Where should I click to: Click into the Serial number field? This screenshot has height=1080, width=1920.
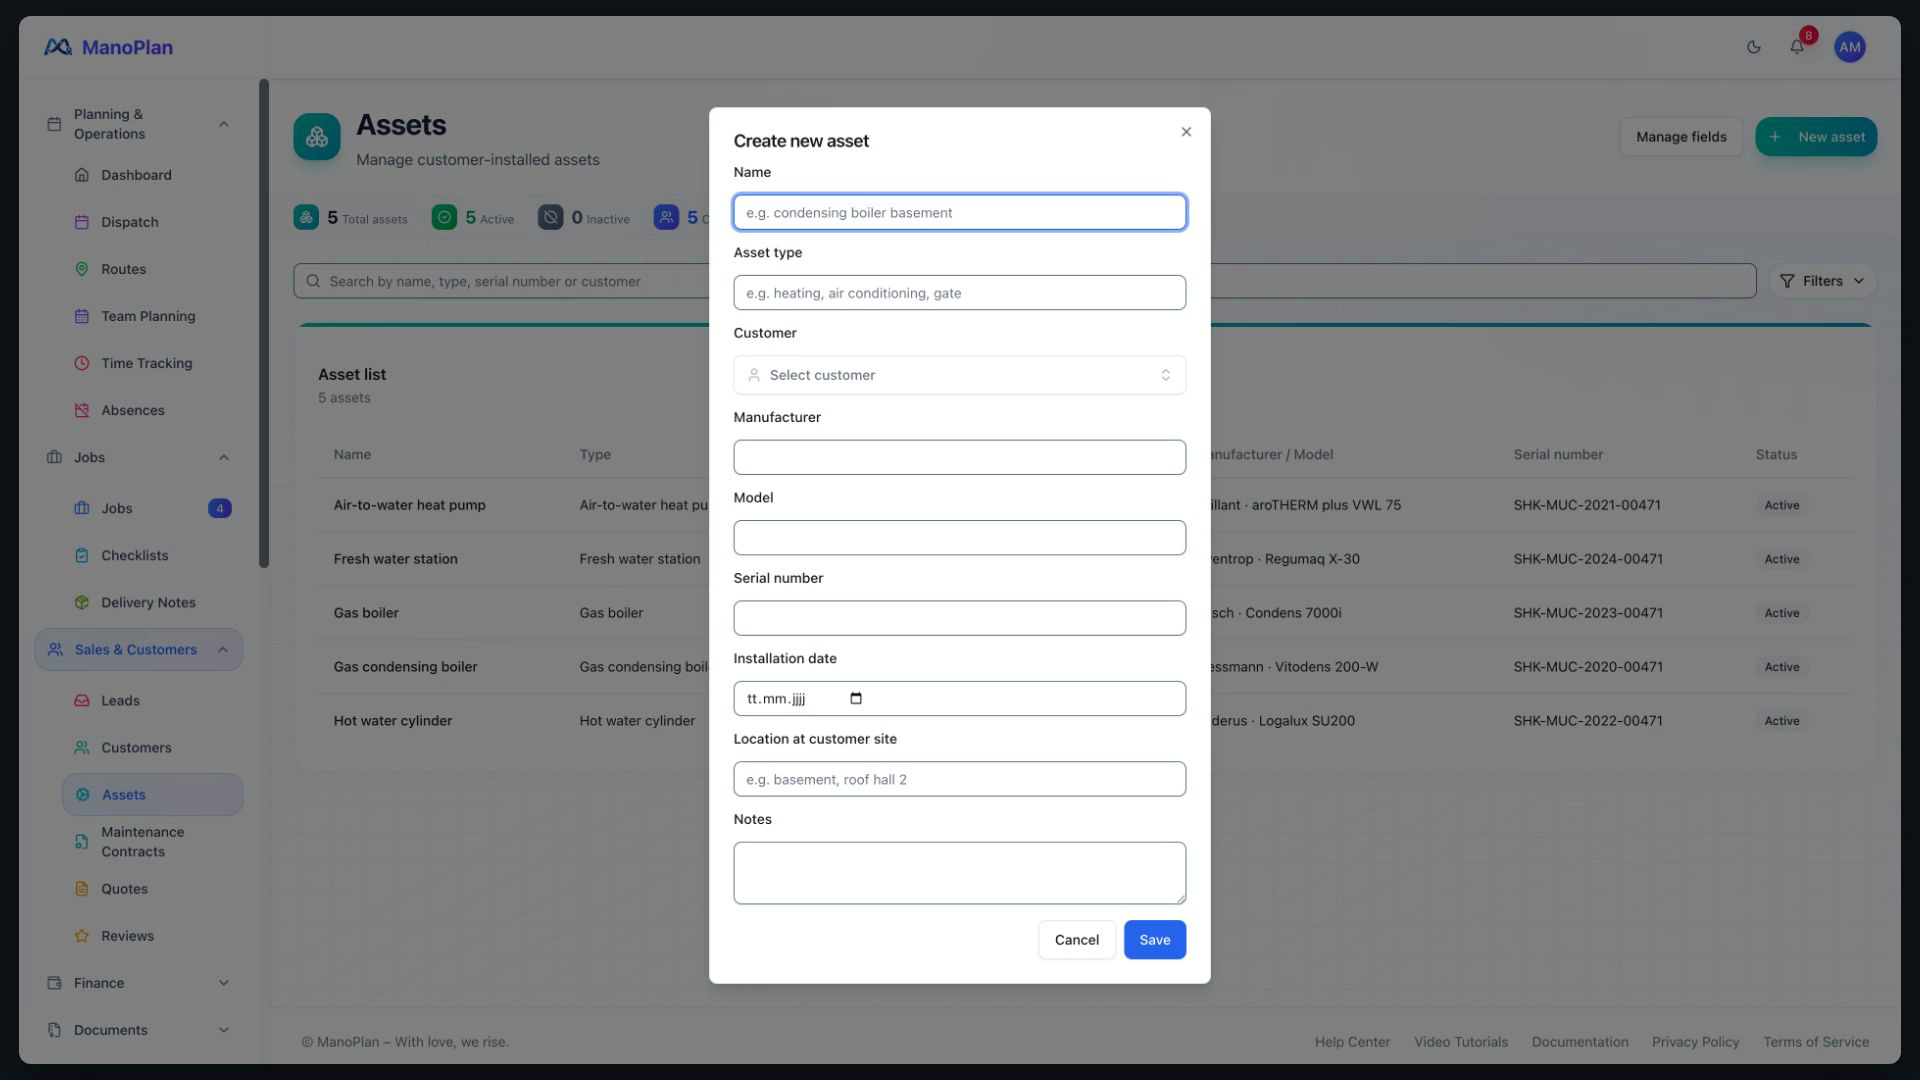tap(959, 618)
